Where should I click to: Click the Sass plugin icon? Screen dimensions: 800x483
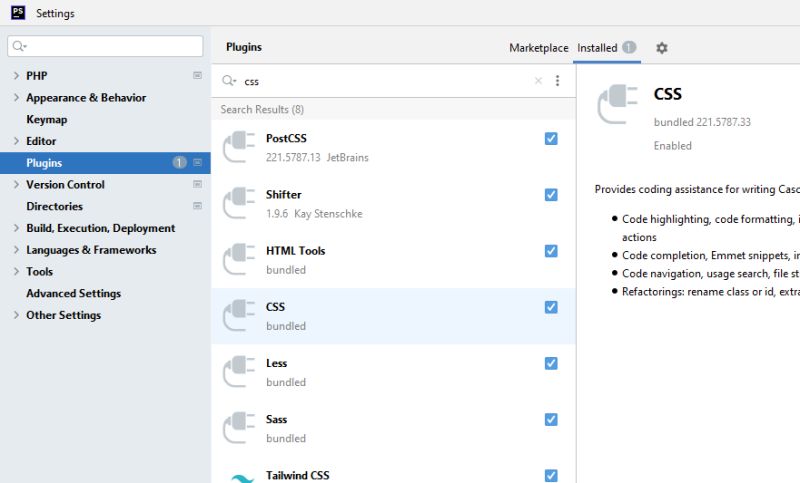click(x=238, y=427)
